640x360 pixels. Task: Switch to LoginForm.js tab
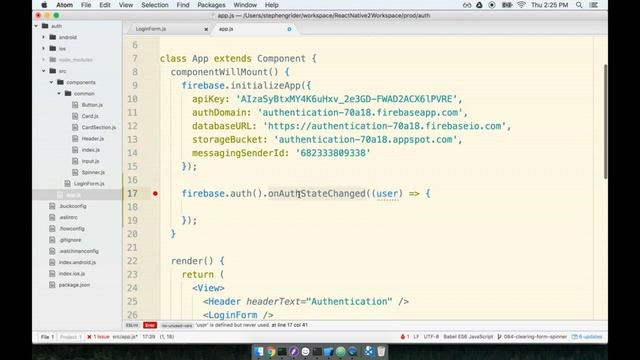[151, 29]
